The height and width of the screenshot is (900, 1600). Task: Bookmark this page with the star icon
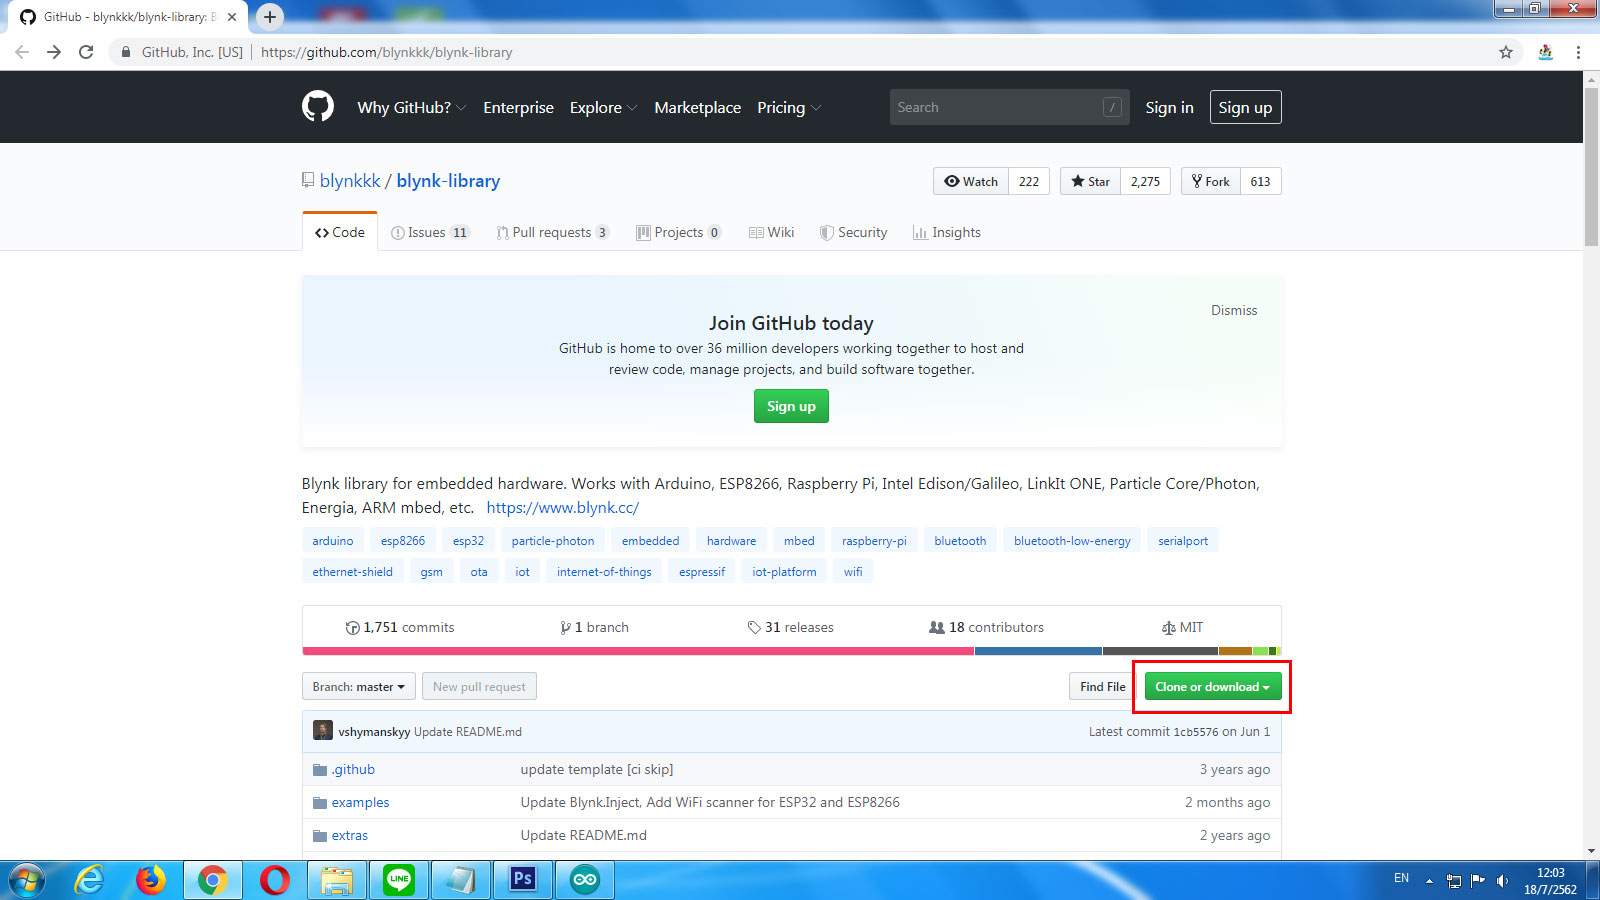click(x=1506, y=52)
